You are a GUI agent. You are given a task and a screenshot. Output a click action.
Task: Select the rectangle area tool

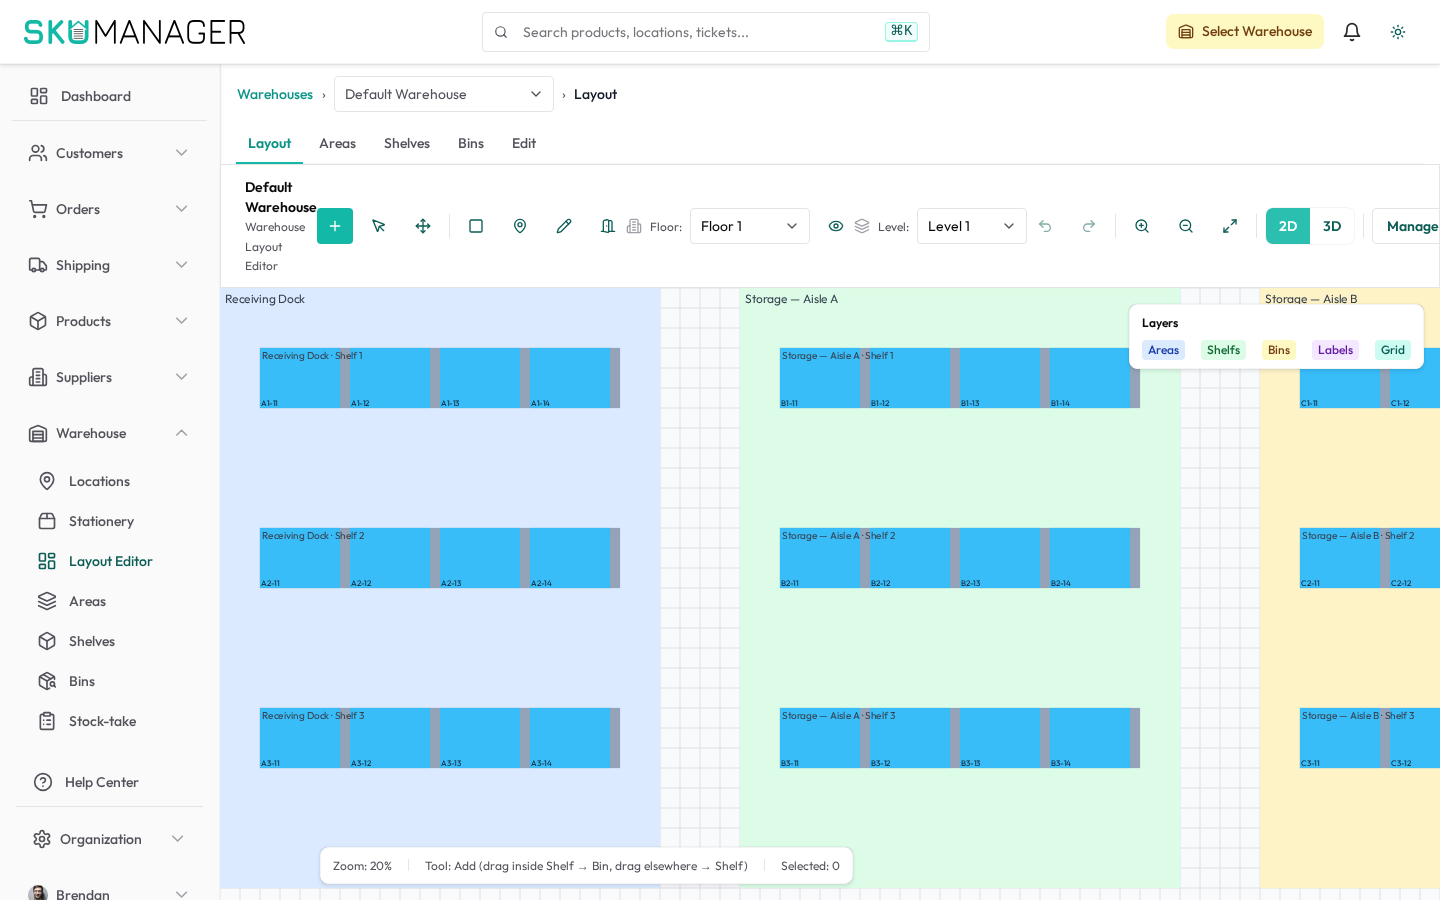pos(476,226)
